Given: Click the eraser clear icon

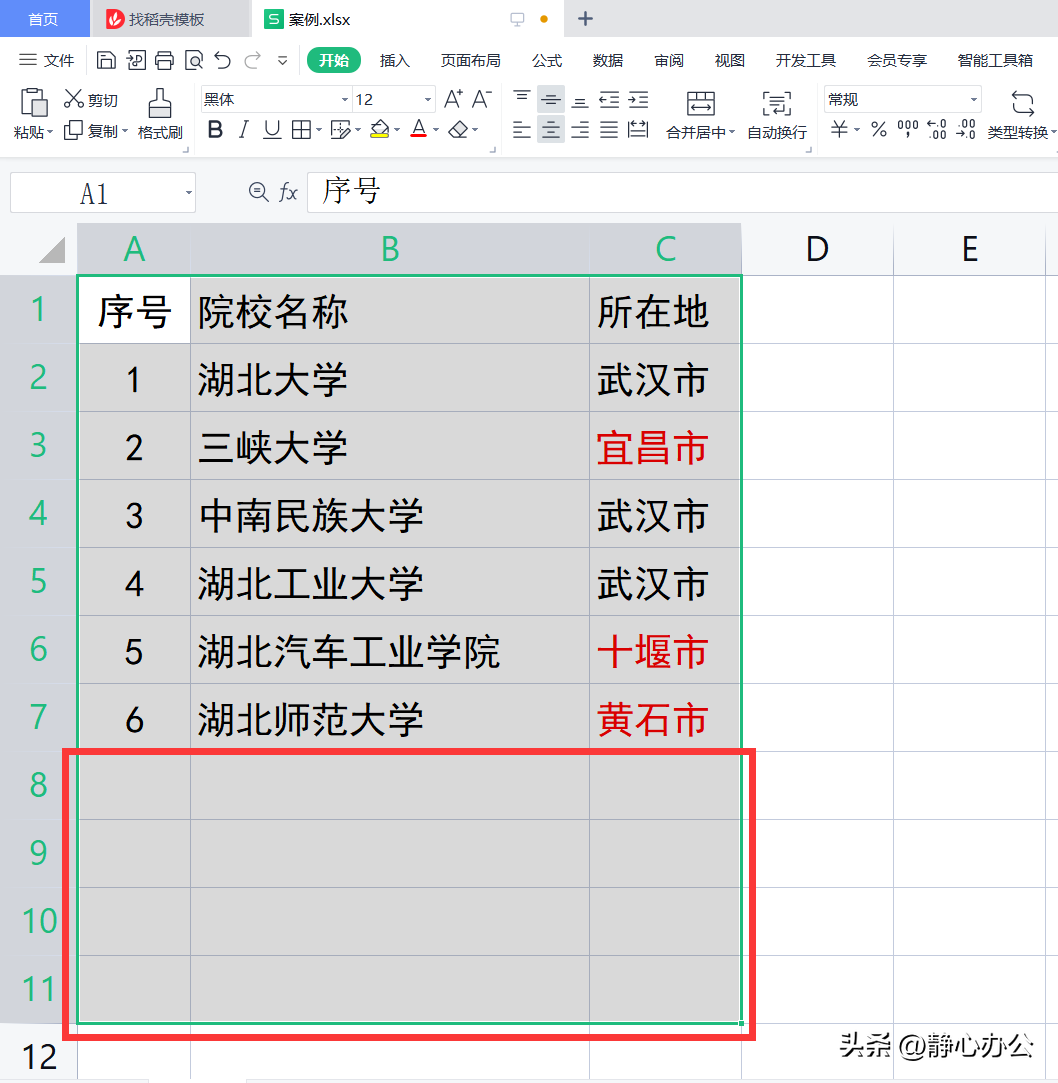Looking at the screenshot, I should pyautogui.click(x=458, y=129).
